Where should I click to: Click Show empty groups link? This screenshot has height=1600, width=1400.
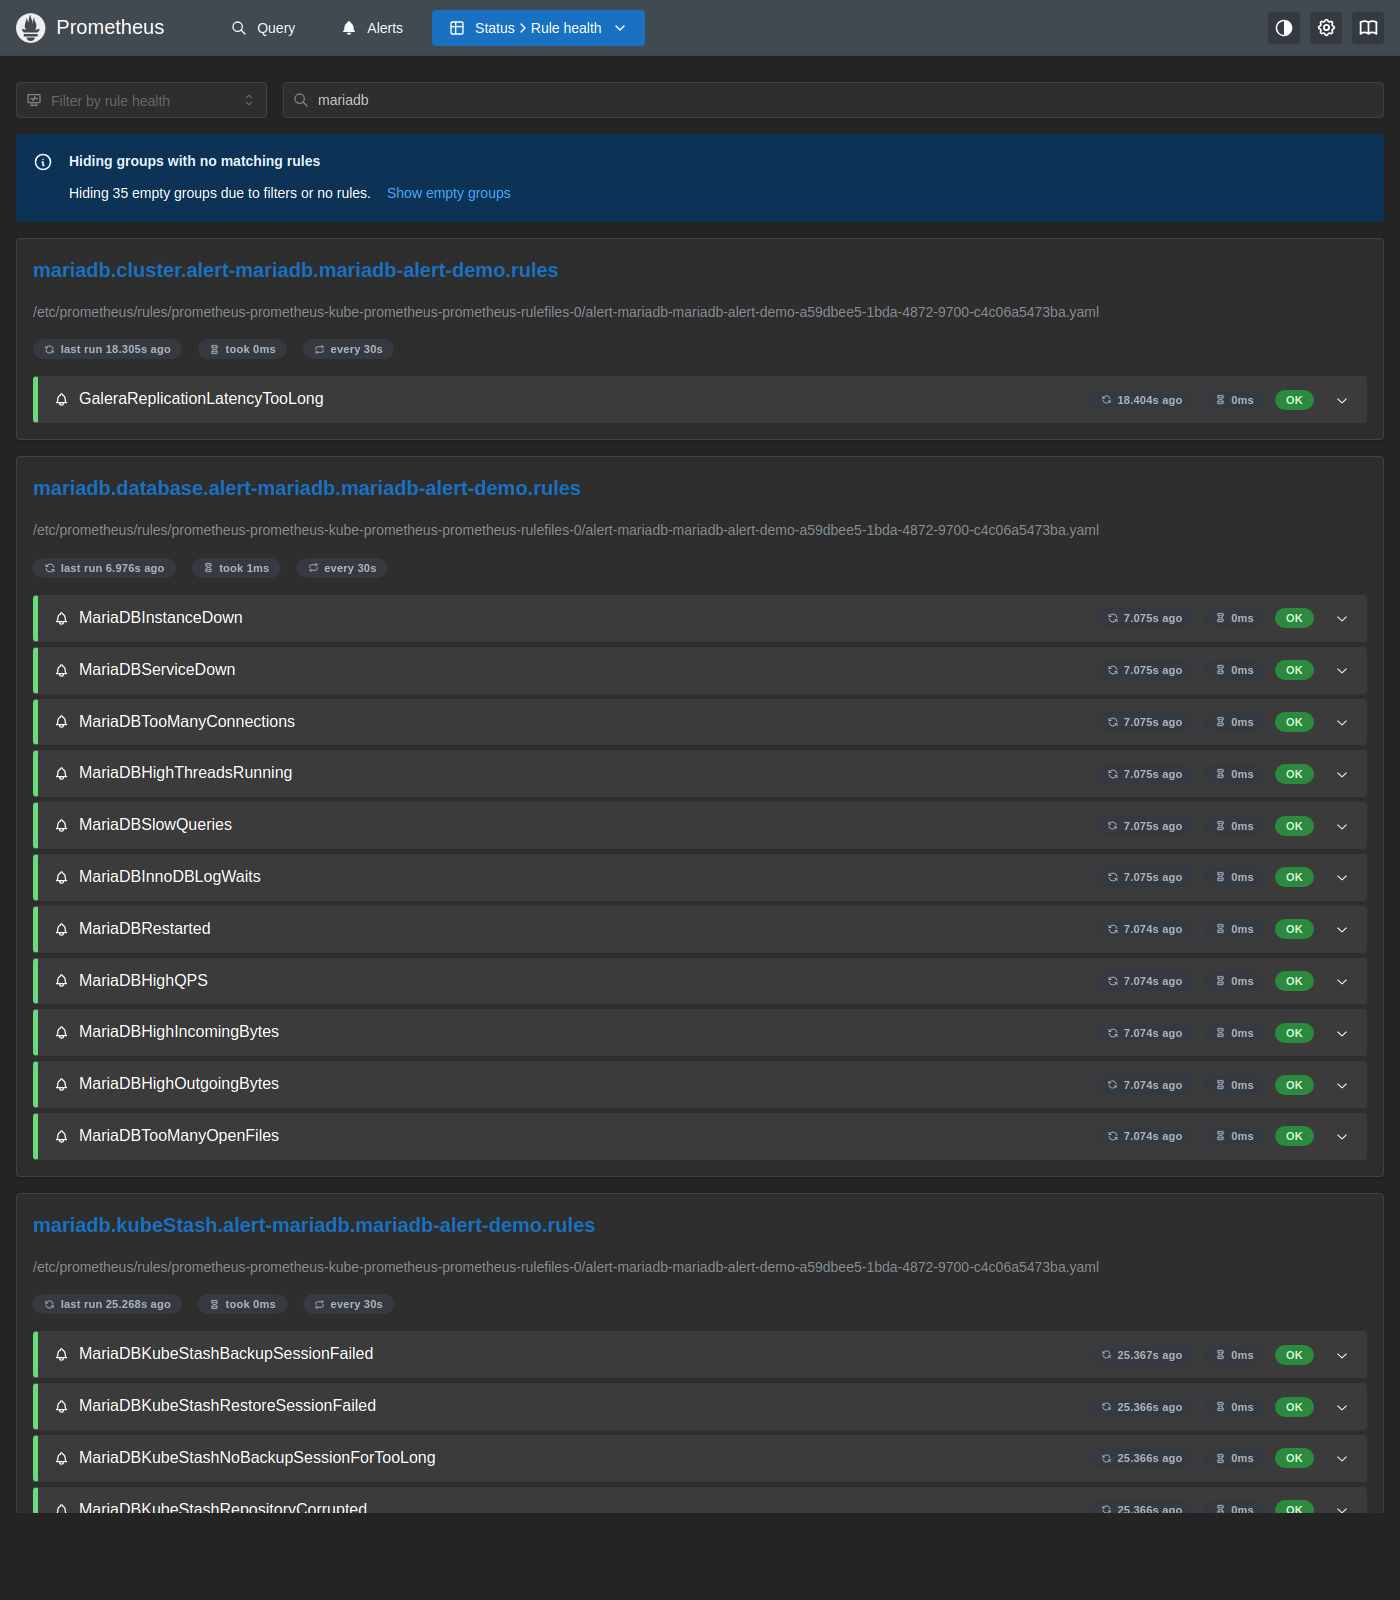click(449, 193)
